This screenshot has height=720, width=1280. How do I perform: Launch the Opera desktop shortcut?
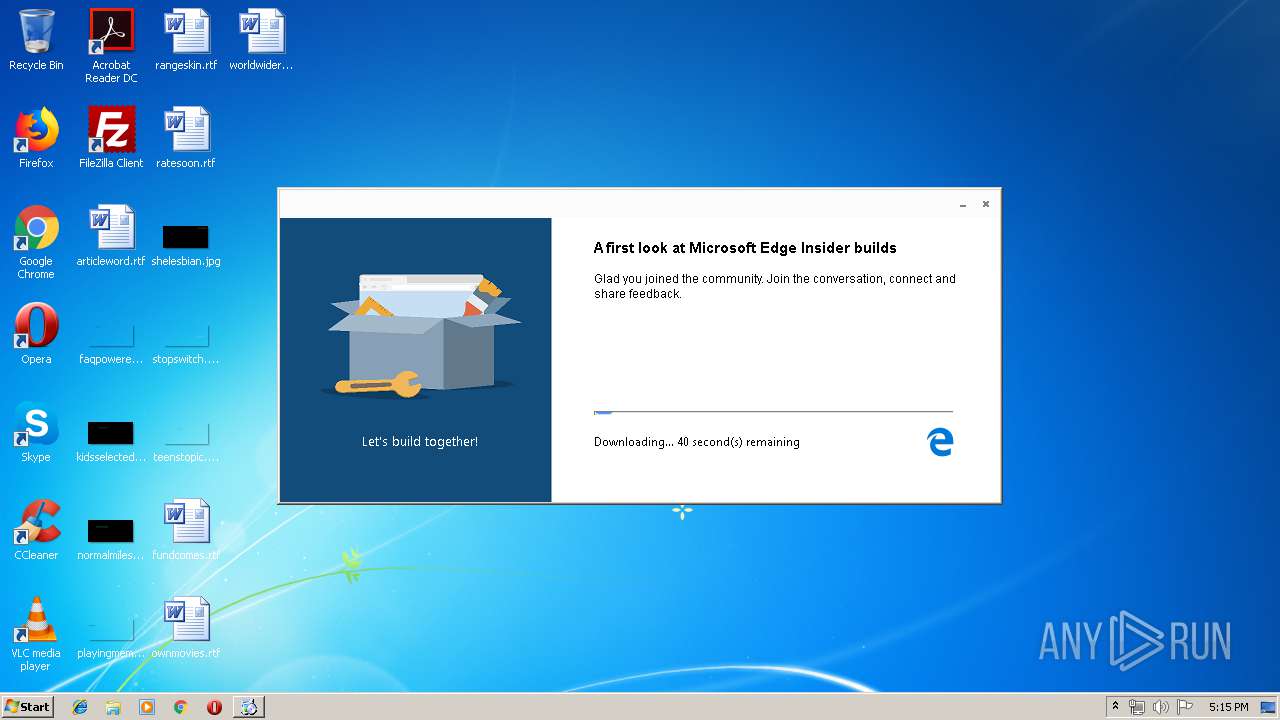[x=36, y=334]
